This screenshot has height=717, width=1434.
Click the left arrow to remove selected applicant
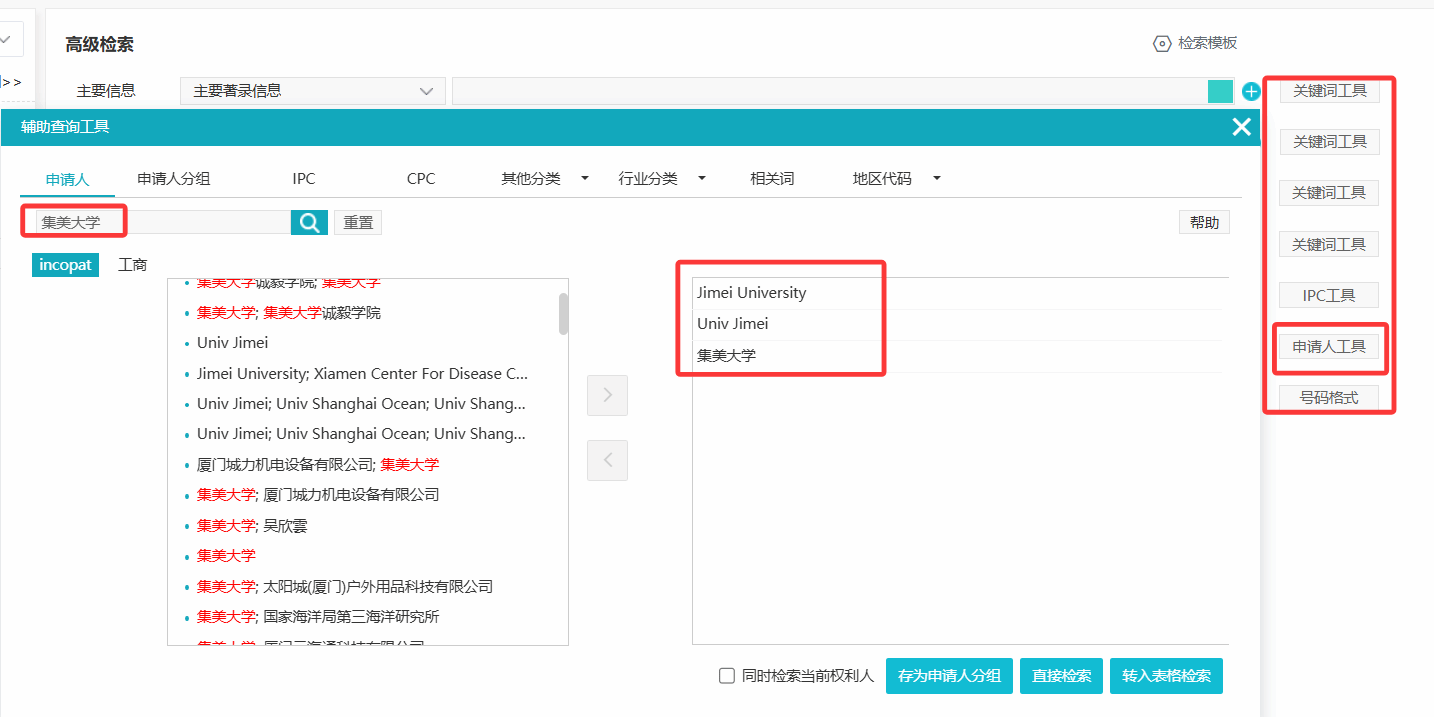point(607,460)
